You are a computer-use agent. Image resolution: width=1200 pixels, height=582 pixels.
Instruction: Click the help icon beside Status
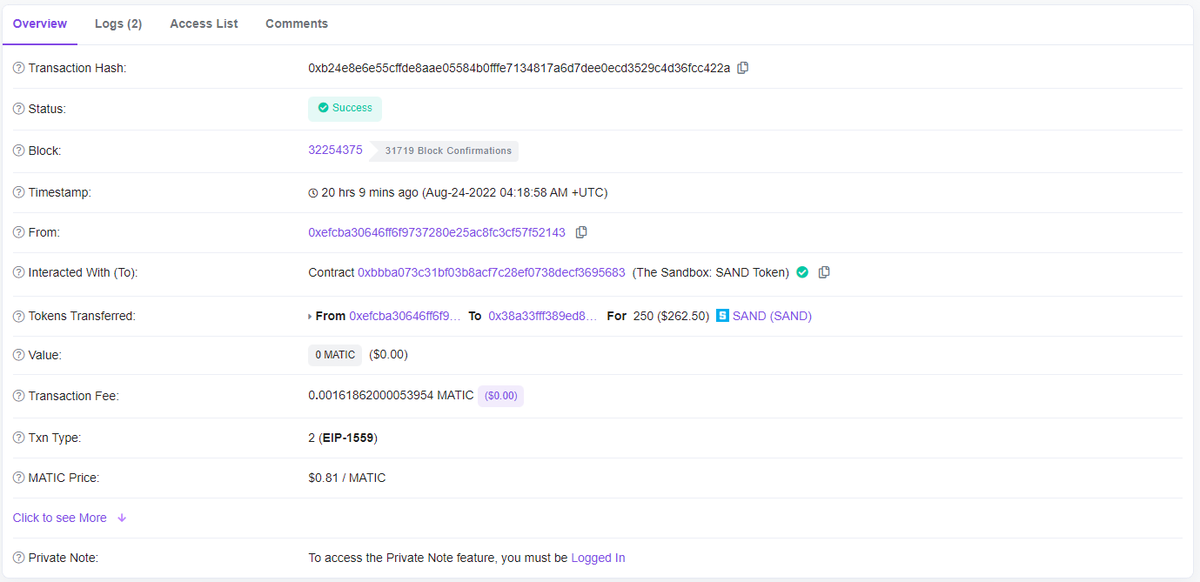pos(18,109)
